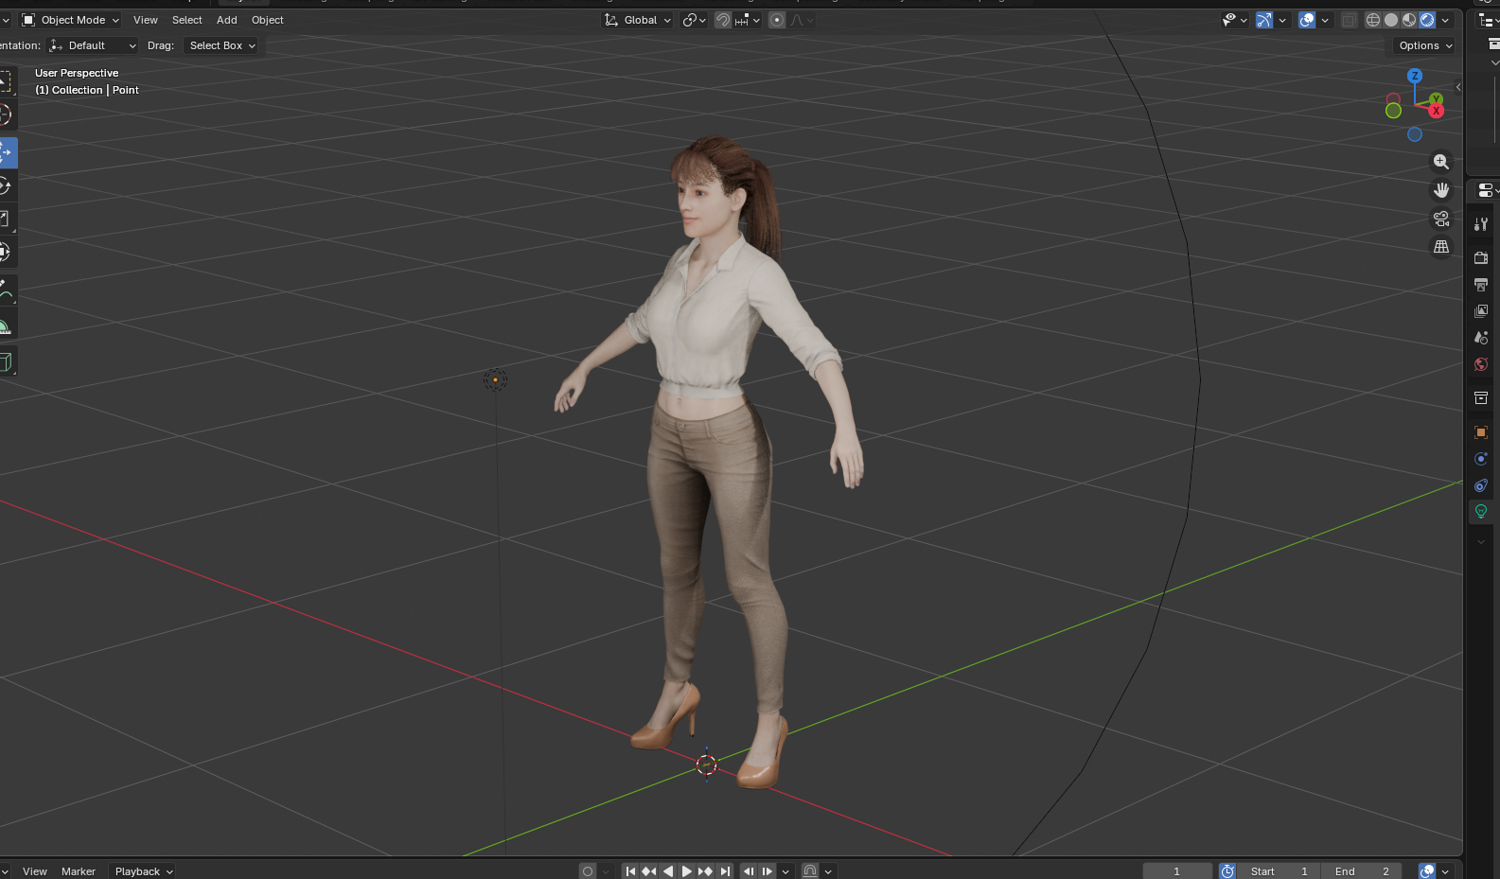Open the Add menu
This screenshot has height=879, width=1500.
click(227, 20)
